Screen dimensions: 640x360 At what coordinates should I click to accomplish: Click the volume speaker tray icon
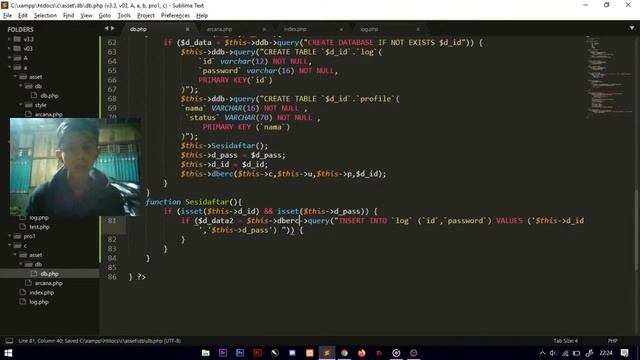(553, 353)
